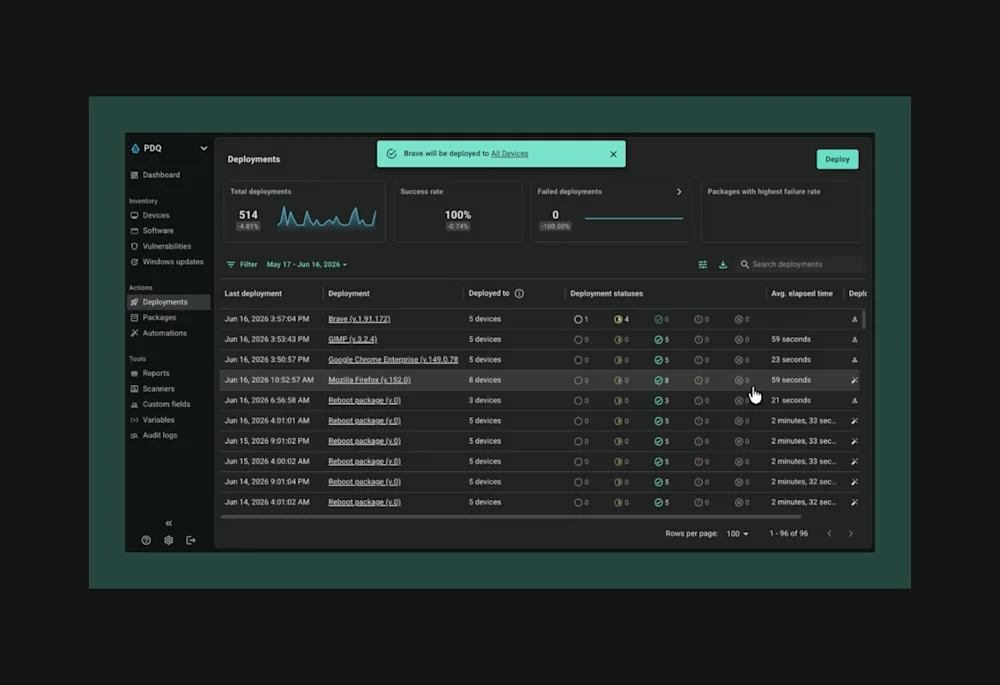Open GIMP (v.3.2.4) deployment

click(353, 339)
